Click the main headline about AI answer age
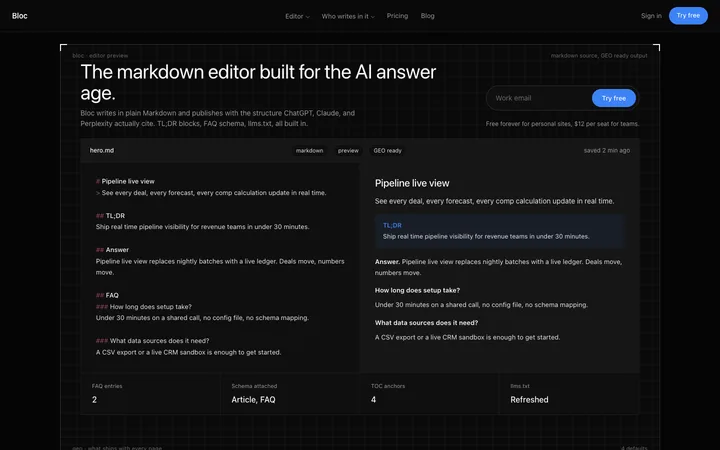The image size is (720, 450). (x=258, y=82)
